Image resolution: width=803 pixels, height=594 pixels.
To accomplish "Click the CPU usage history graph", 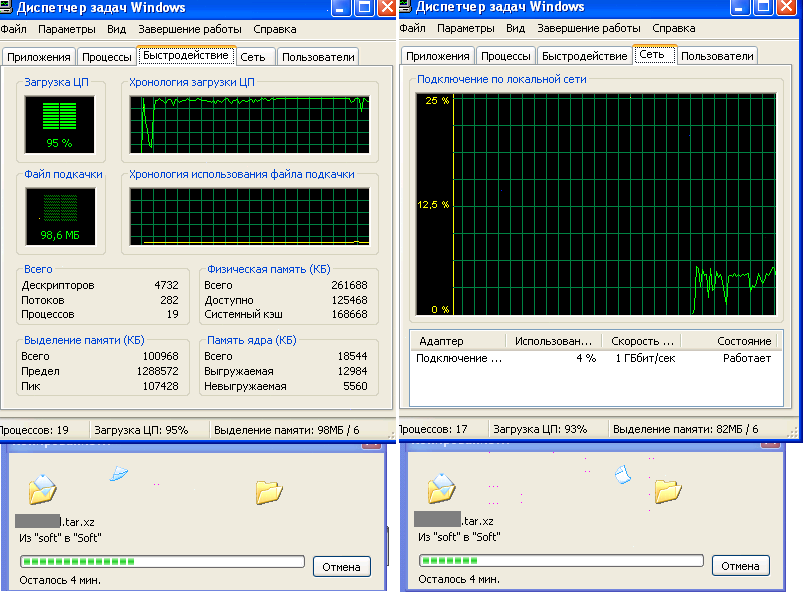I will [x=249, y=124].
